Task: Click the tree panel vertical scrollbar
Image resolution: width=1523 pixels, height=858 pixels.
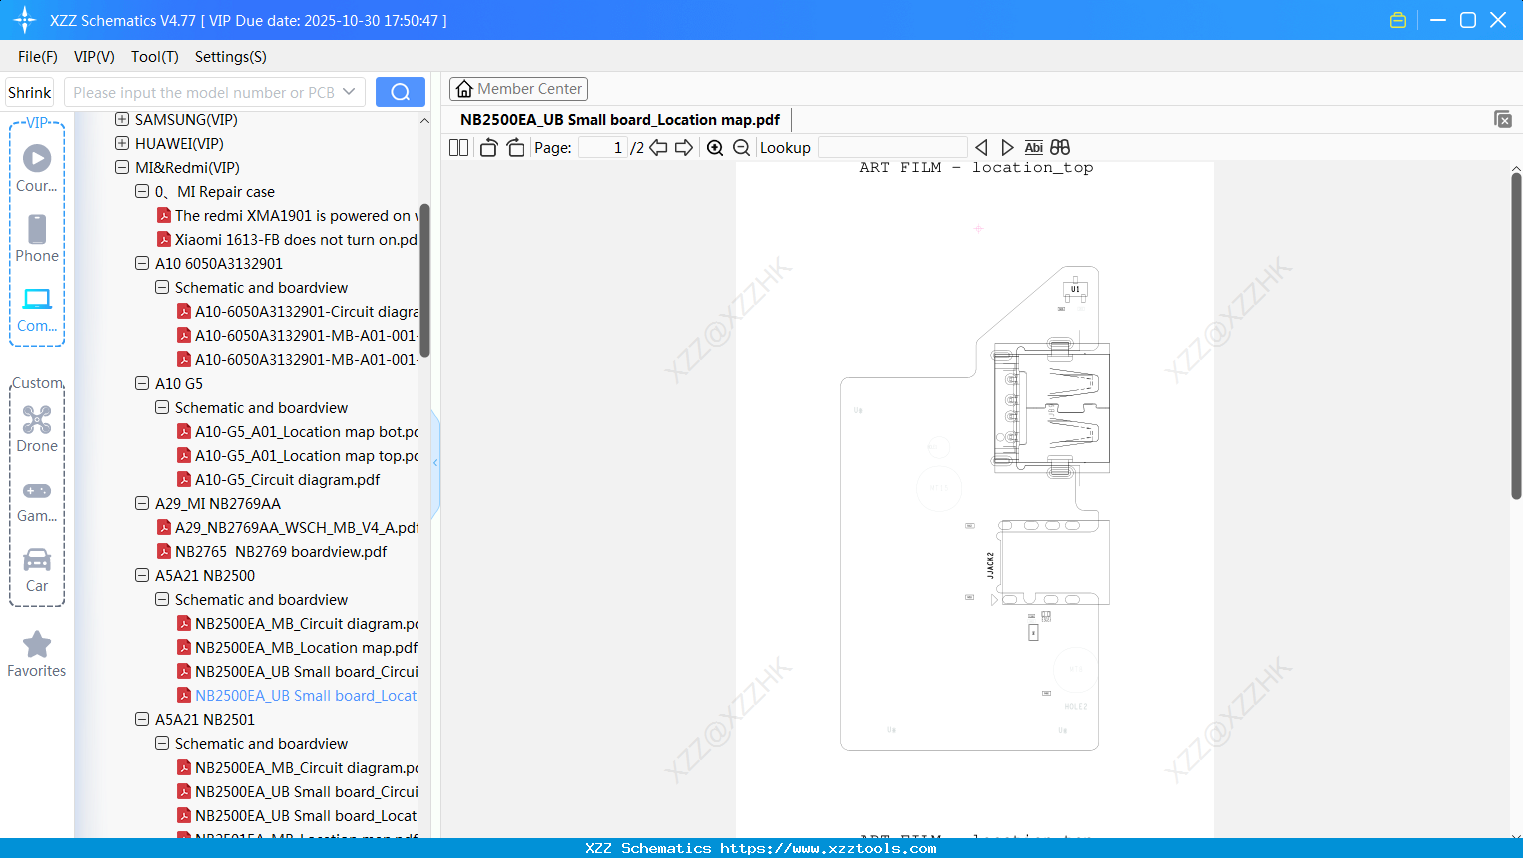Action: pos(424,280)
